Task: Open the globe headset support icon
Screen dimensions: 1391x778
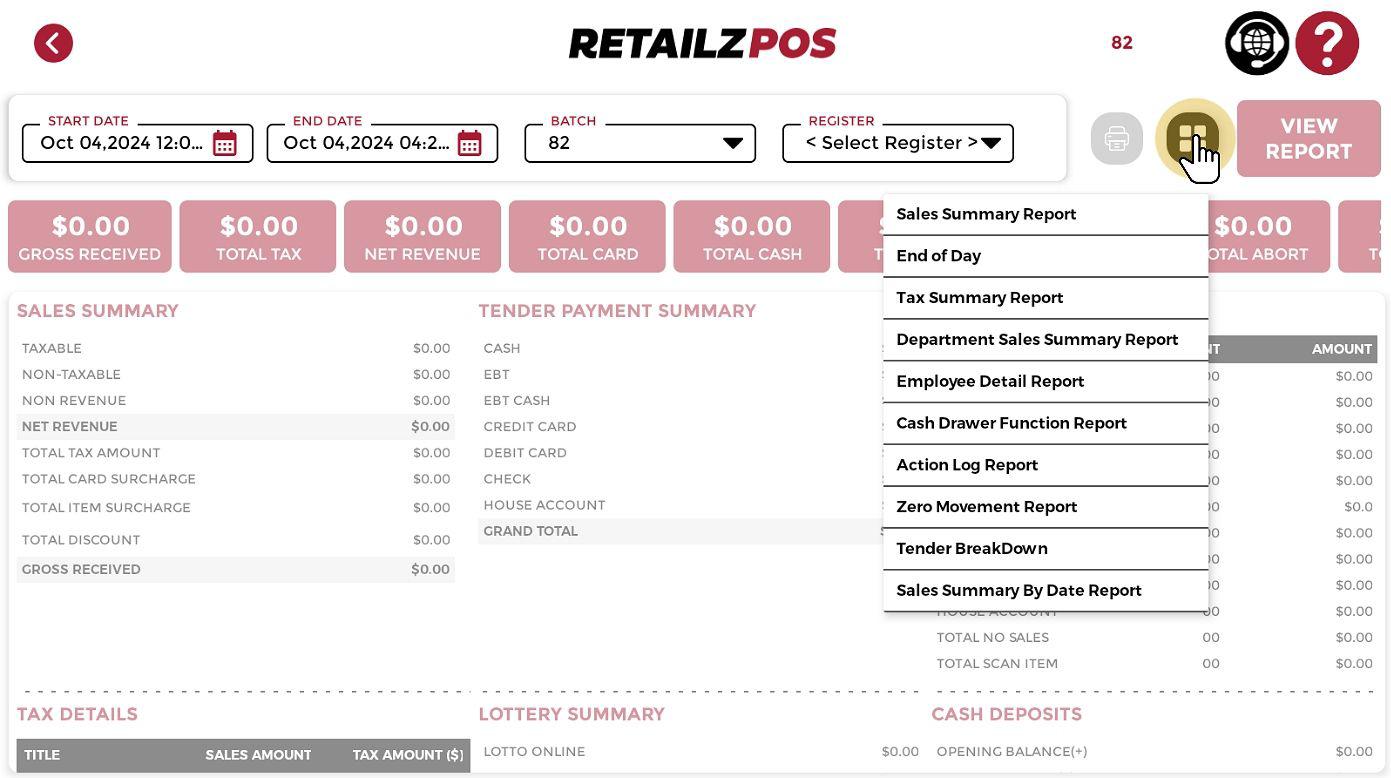Action: [1256, 43]
